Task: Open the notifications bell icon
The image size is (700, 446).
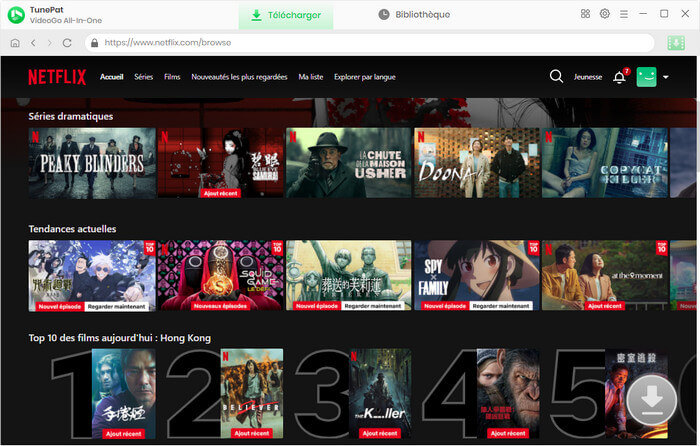Action: tap(620, 77)
